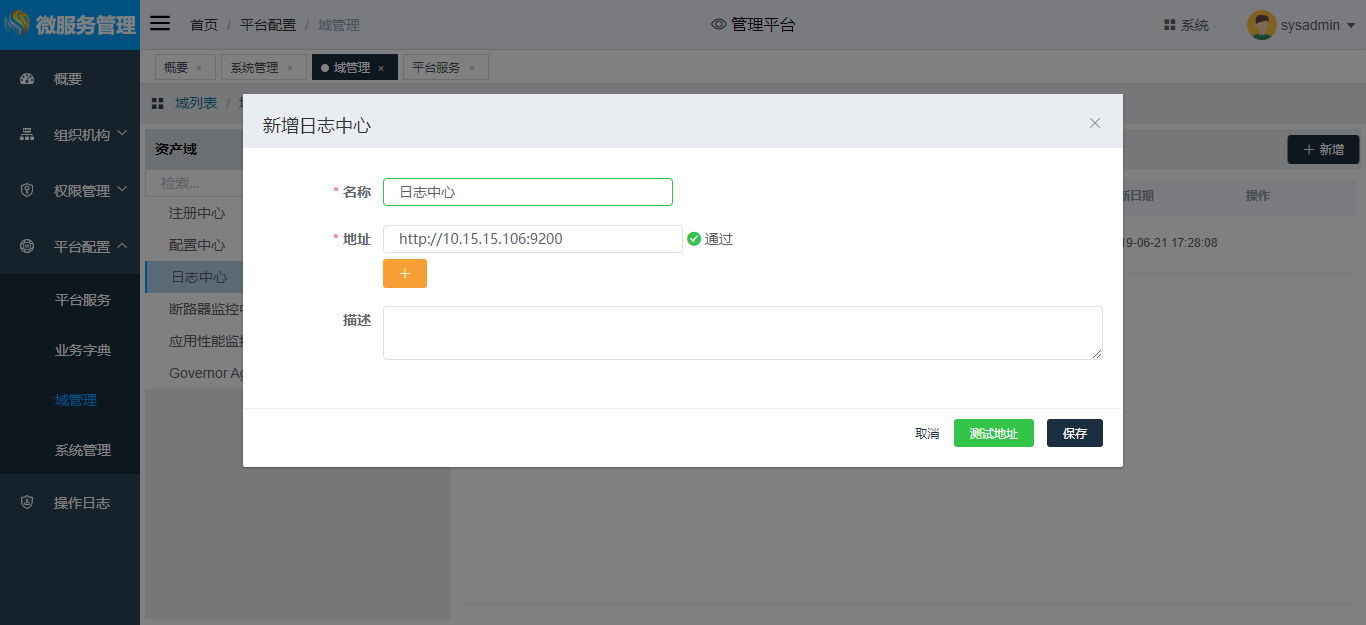
Task: Click the 地址 URL input field
Action: 532,239
